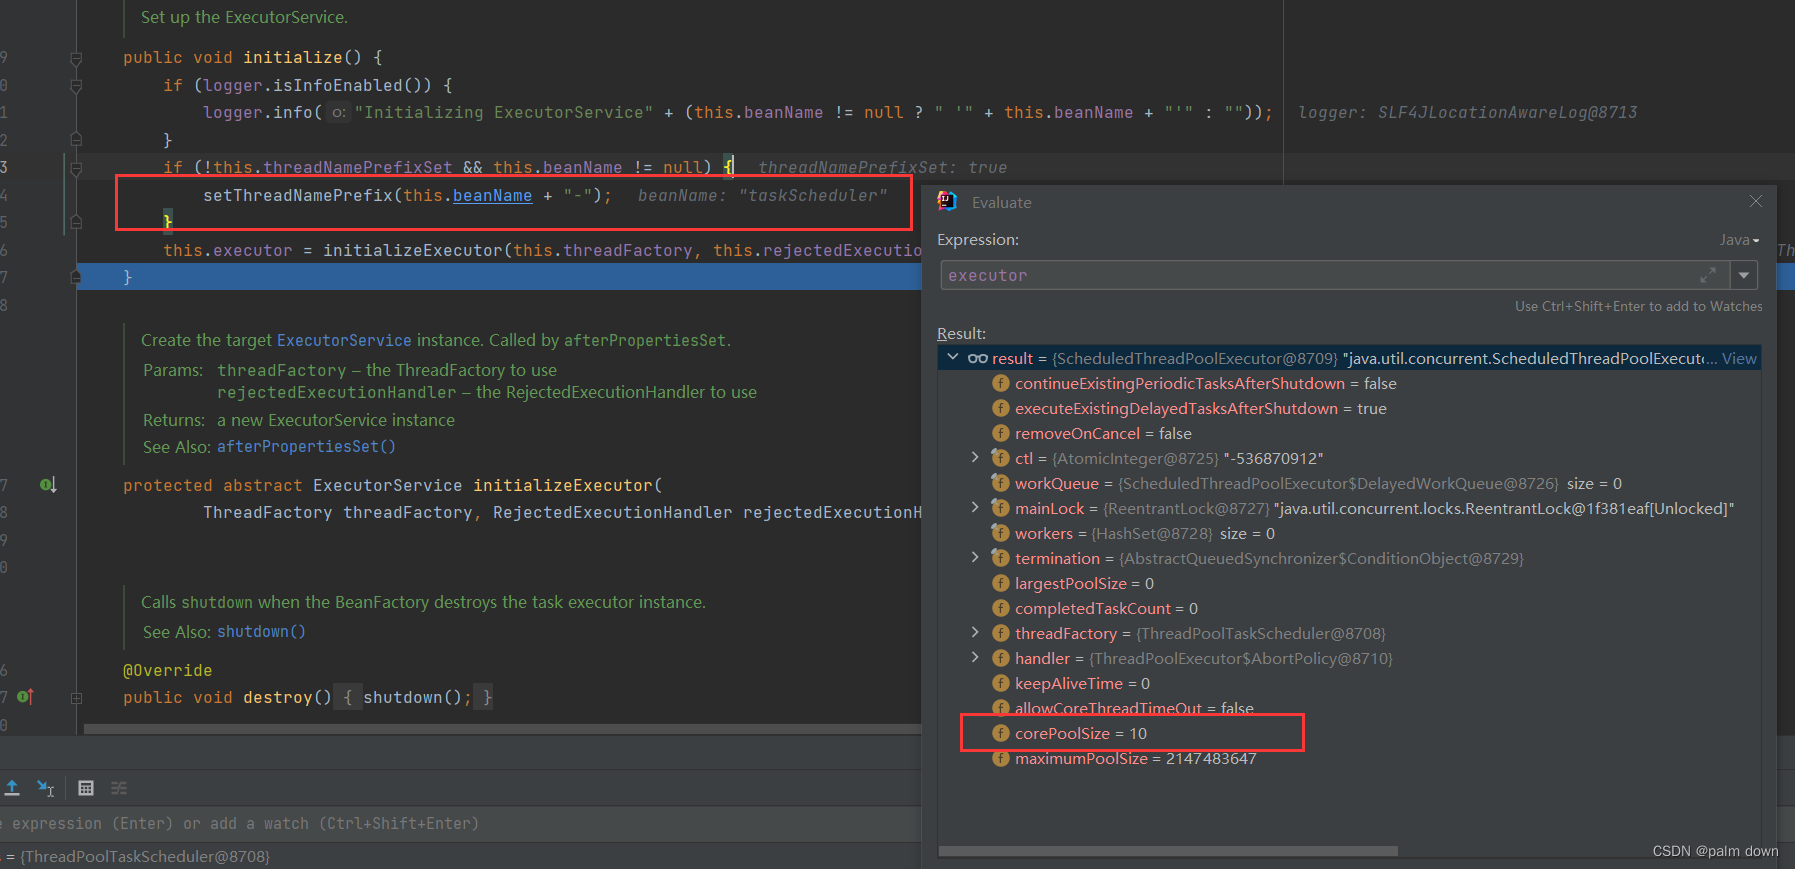
Task: Click the Trace Current Stream Chain icon
Action: 119,788
